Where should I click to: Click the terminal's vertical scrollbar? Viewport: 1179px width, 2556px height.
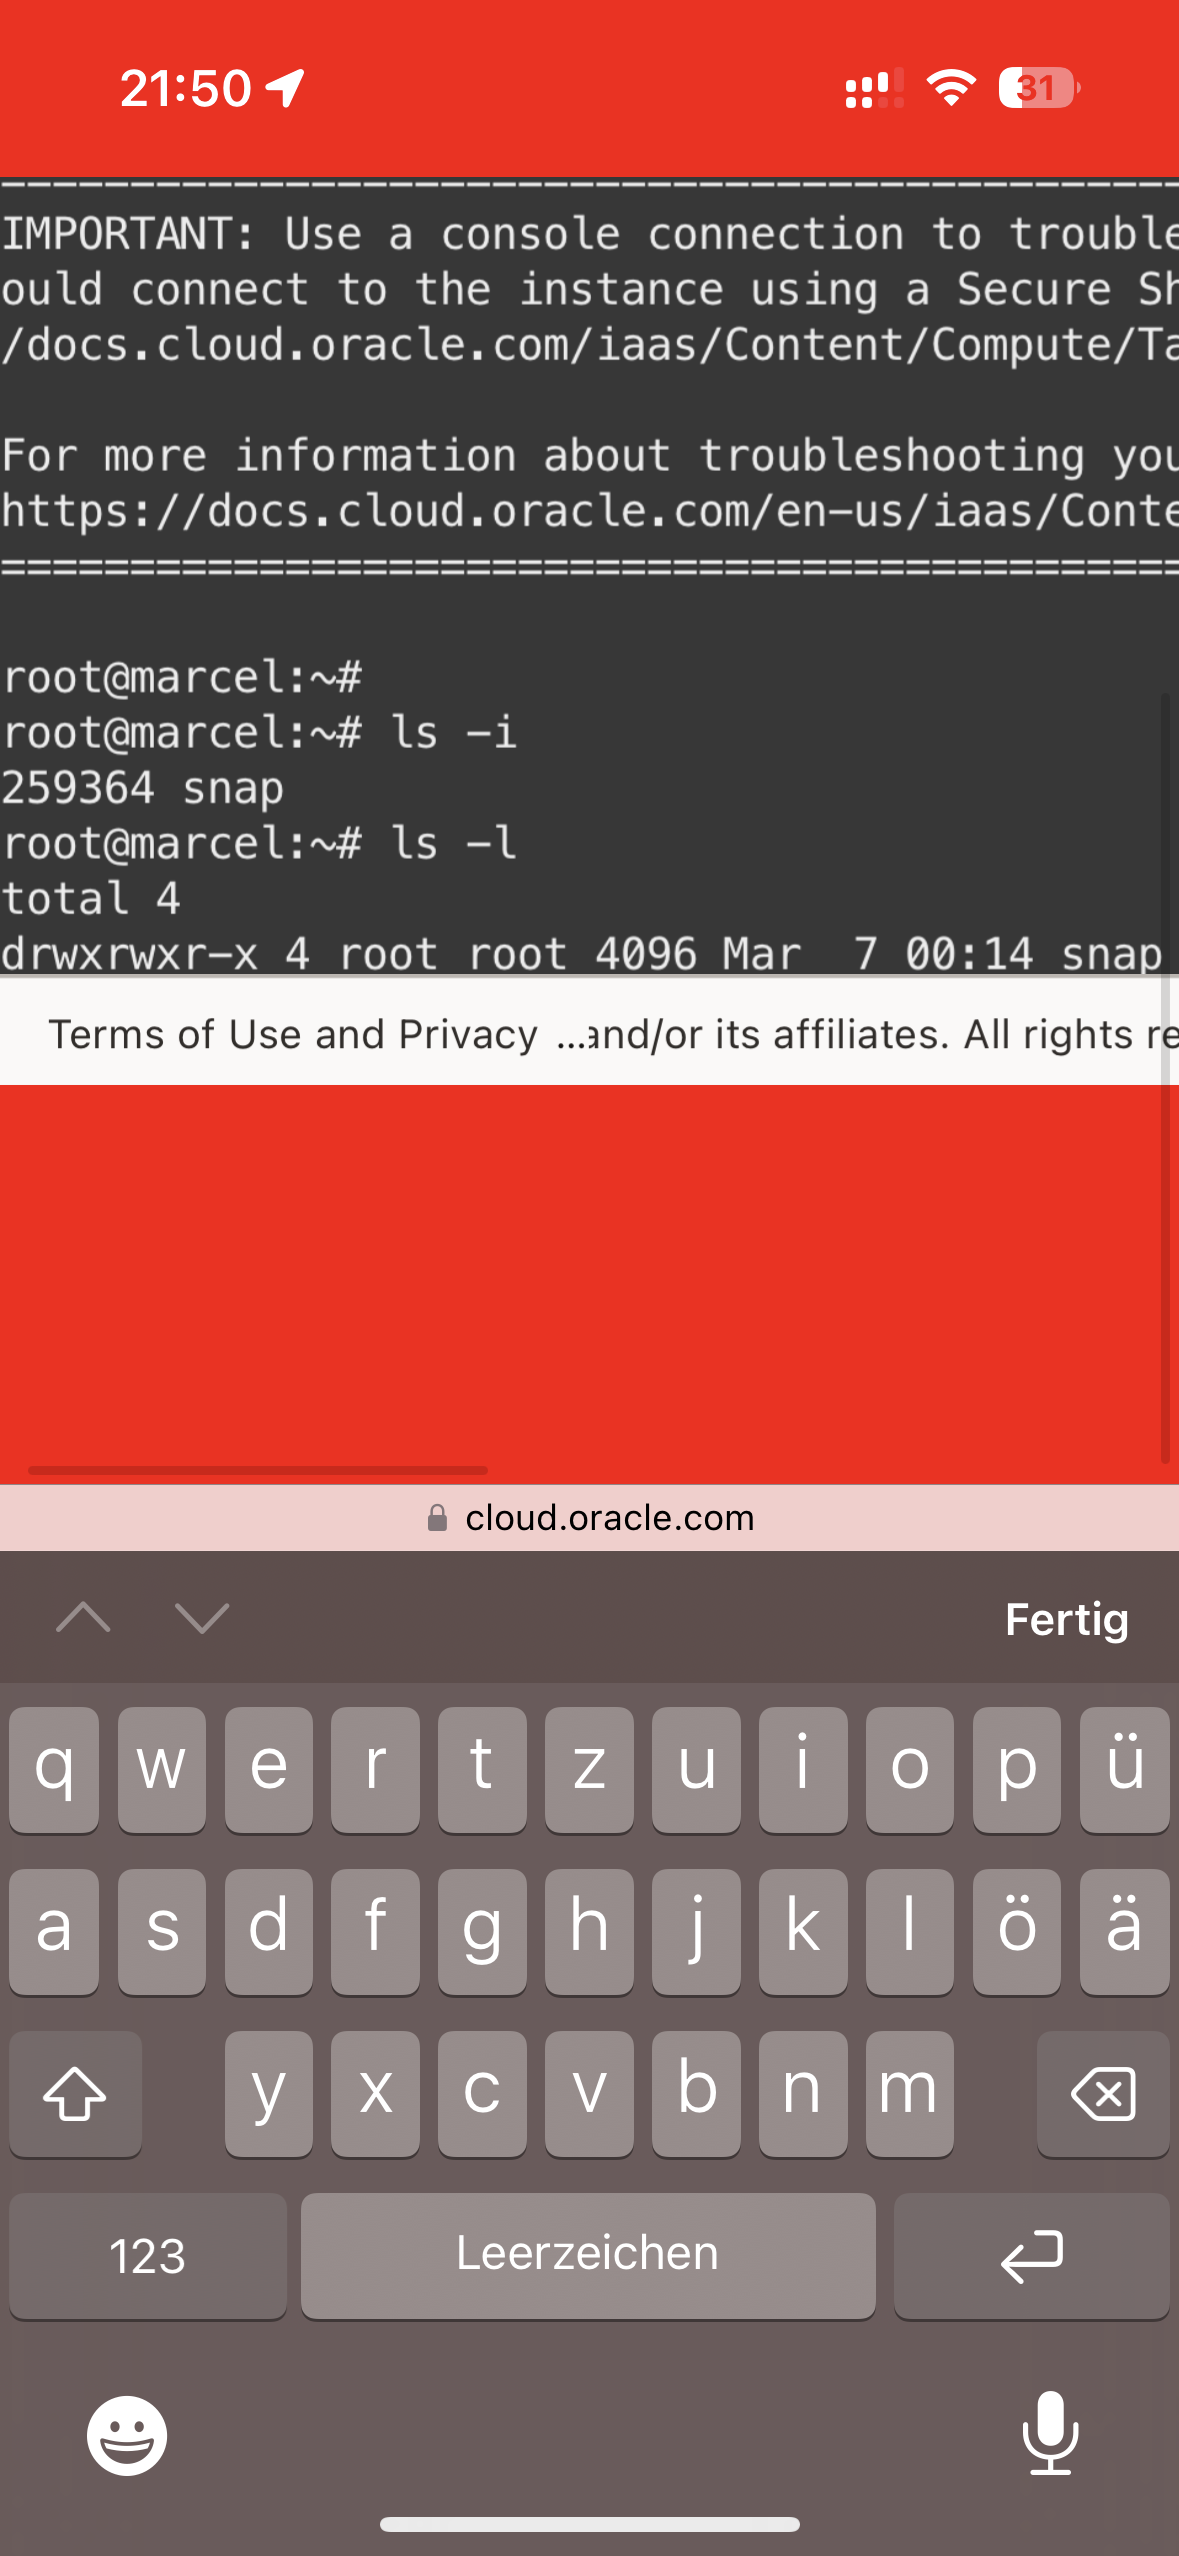coord(1165,1076)
